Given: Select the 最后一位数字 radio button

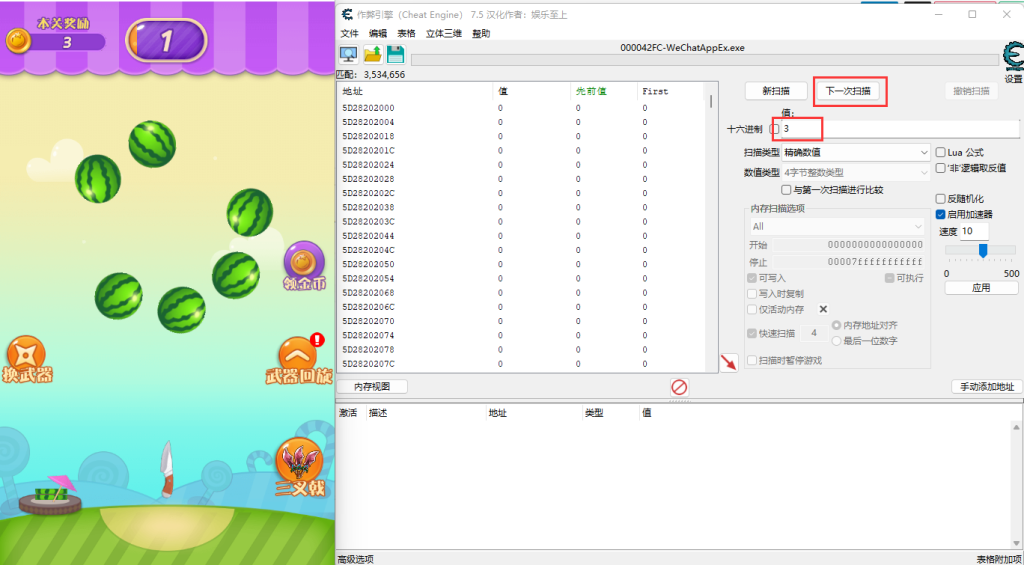Looking at the screenshot, I should pos(837,341).
